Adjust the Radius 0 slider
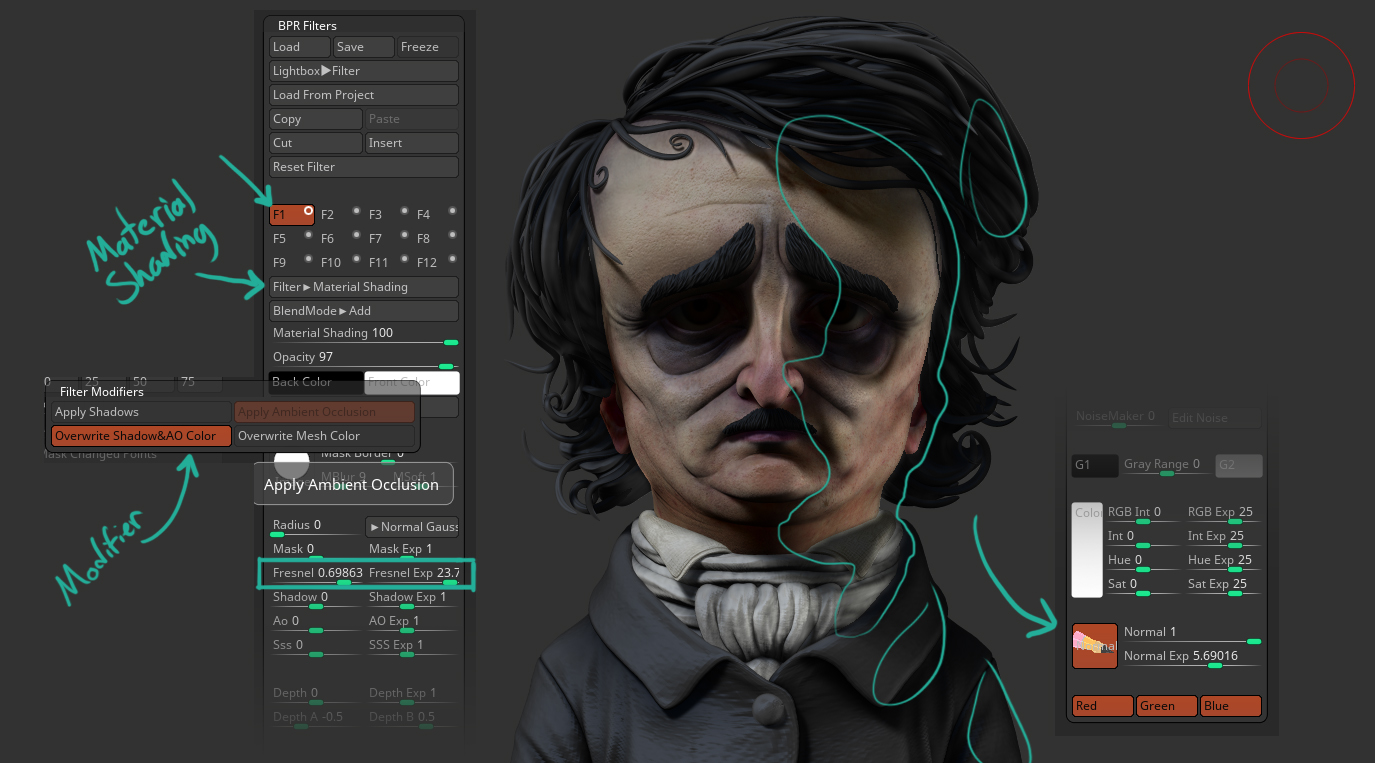Viewport: 1375px width, 763px height. (x=316, y=527)
